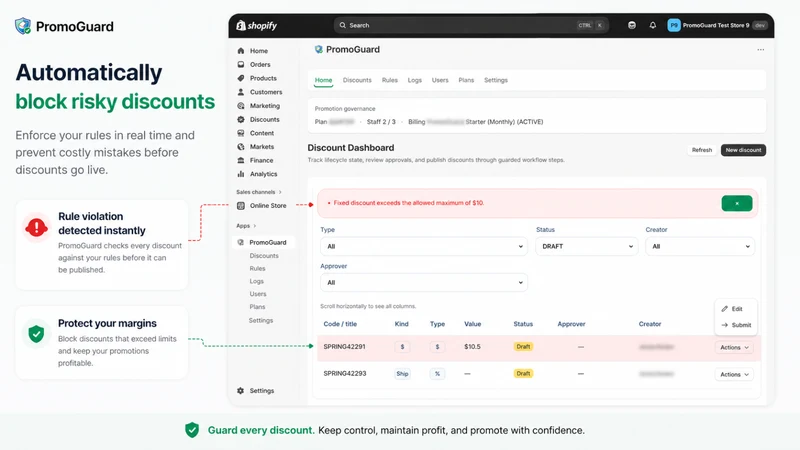Expand the Apps section in sidebar
The width and height of the screenshot is (800, 450).
[x=246, y=226]
